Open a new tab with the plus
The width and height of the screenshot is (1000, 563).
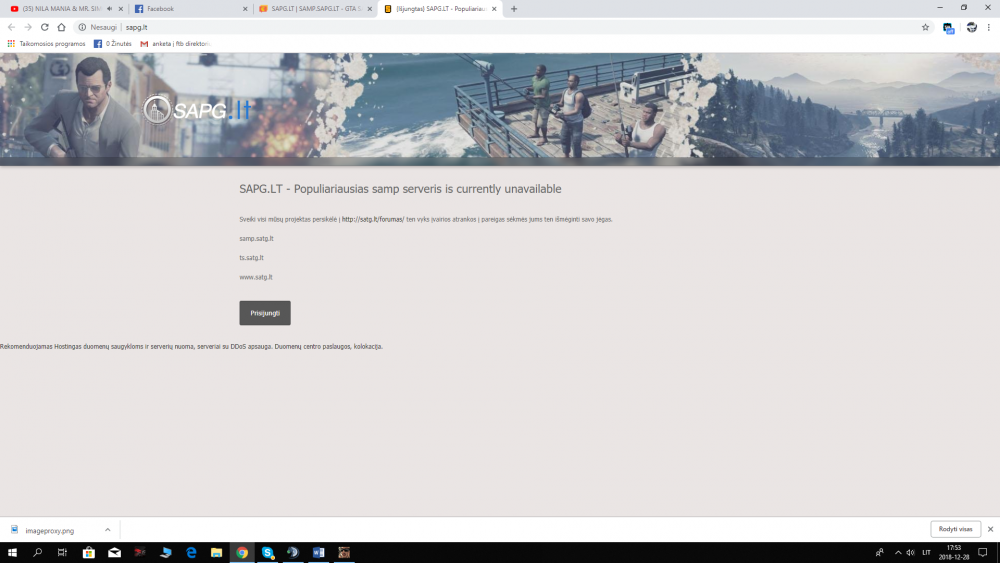pos(514,9)
